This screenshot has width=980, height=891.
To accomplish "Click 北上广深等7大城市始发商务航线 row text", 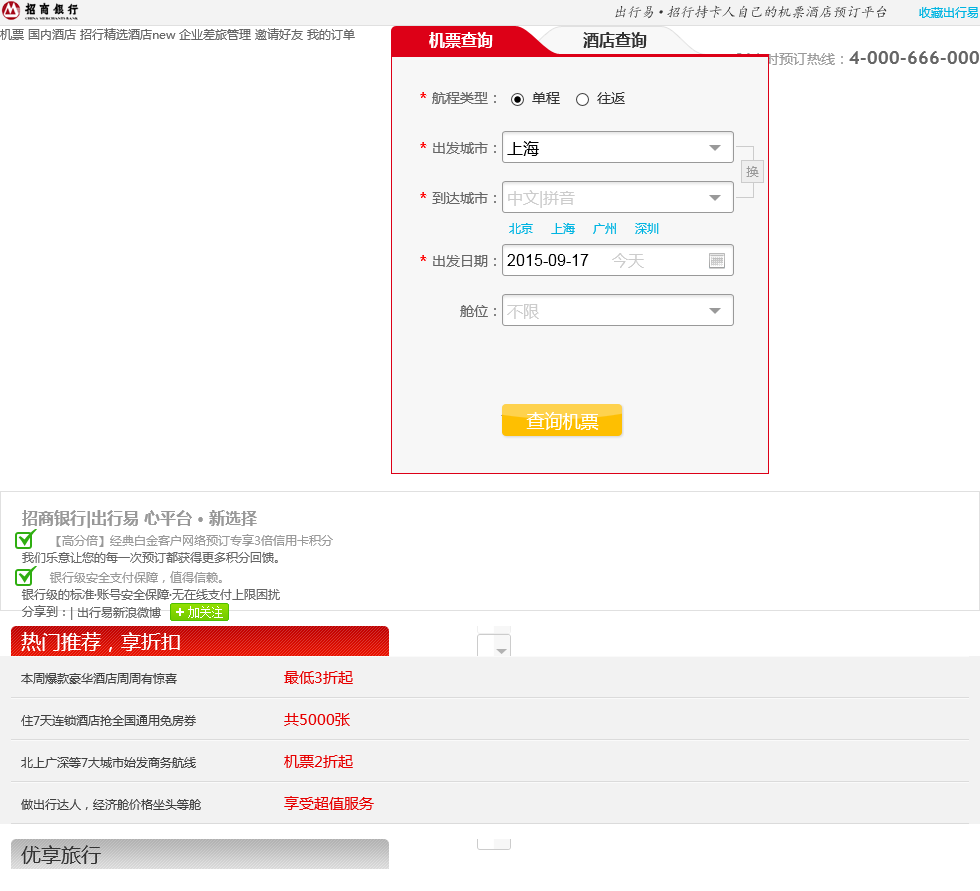I will point(108,762).
